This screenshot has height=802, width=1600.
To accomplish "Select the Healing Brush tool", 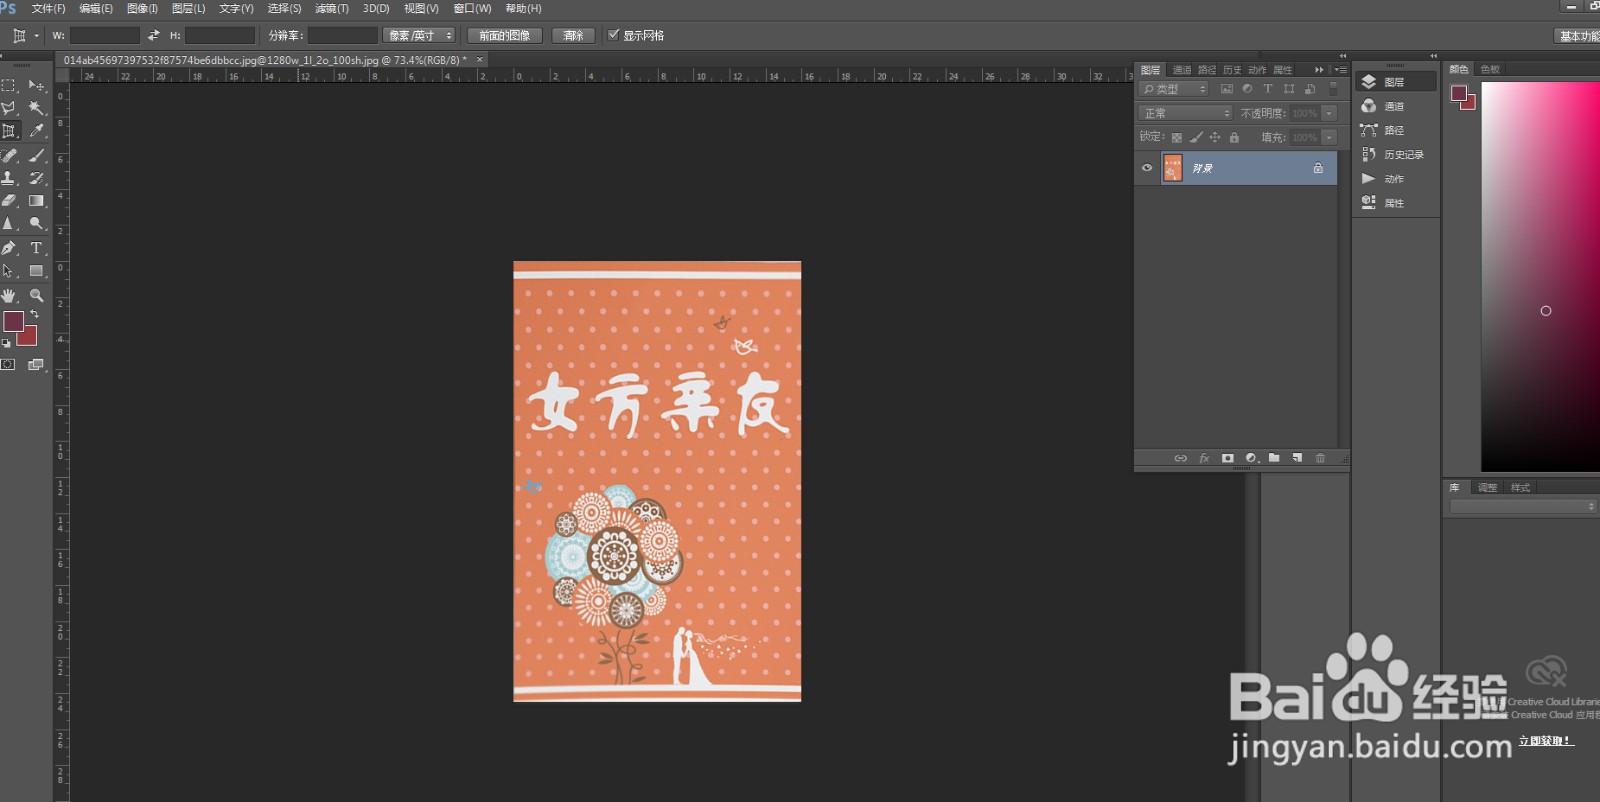I will pyautogui.click(x=9, y=156).
